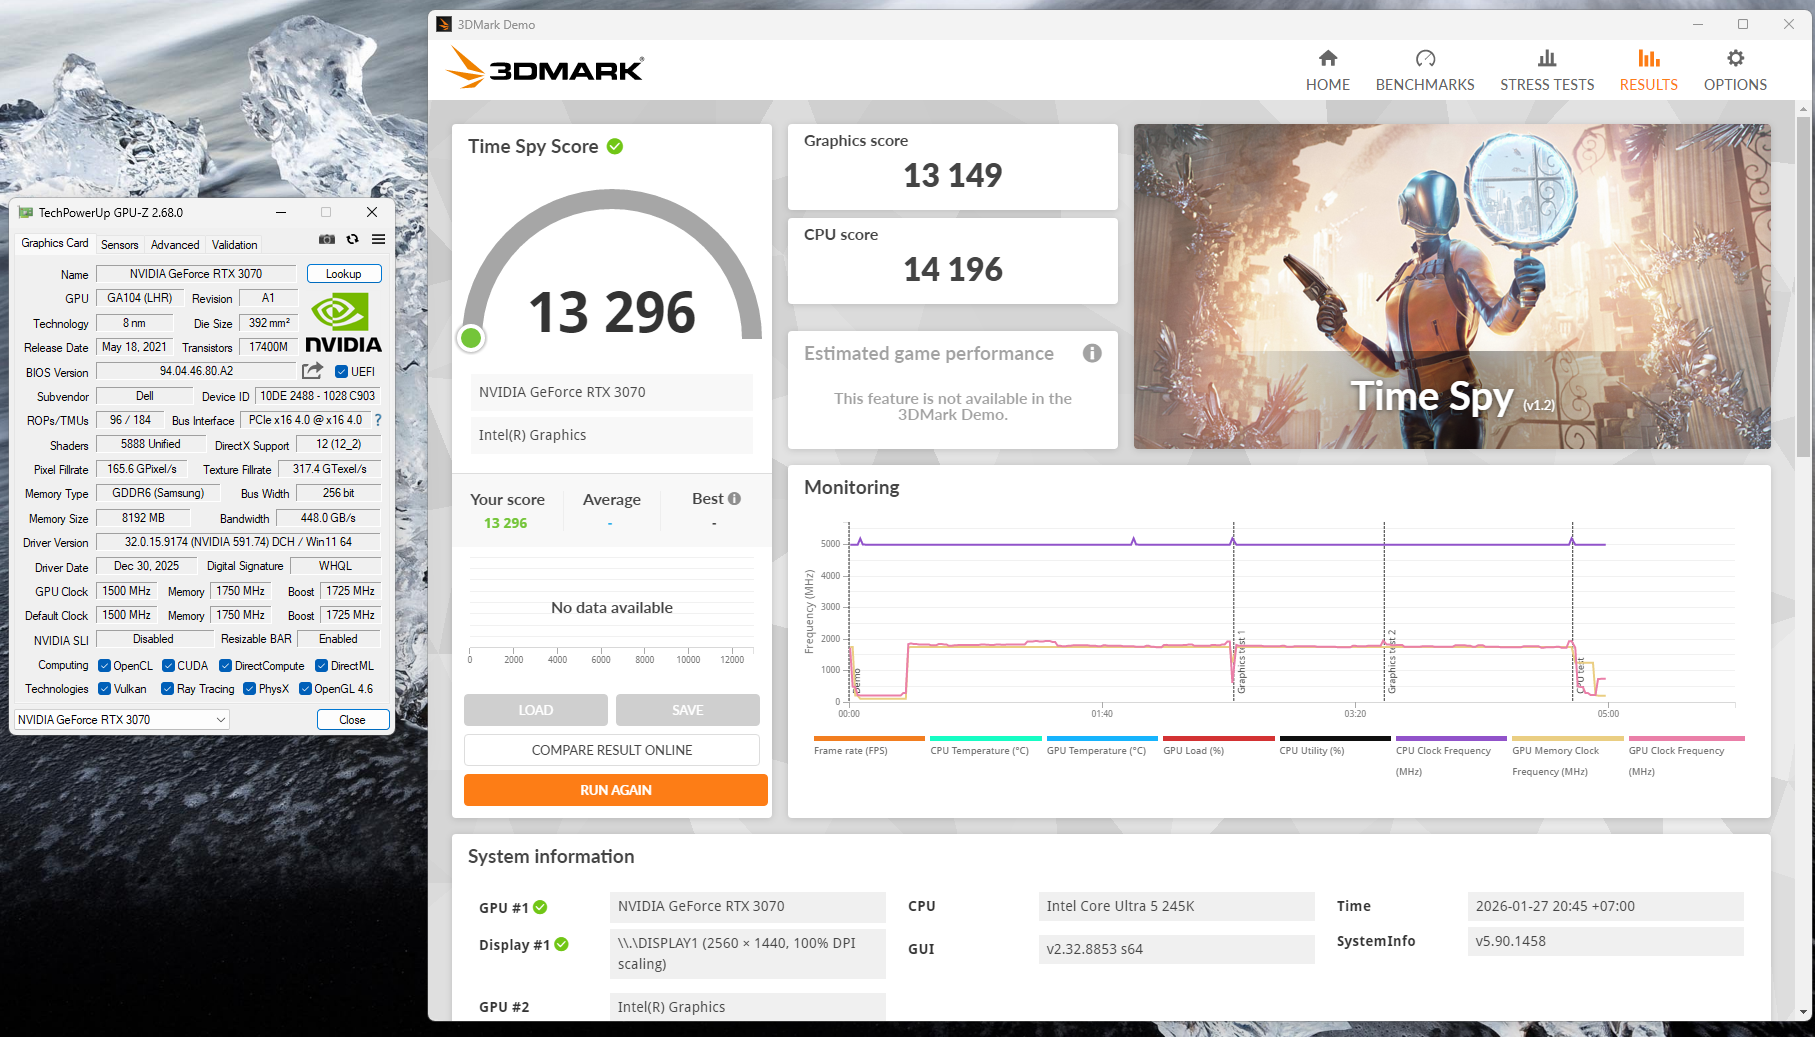The height and width of the screenshot is (1037, 1815).
Task: Open Options gear icon in 3DMark
Action: coord(1735,59)
